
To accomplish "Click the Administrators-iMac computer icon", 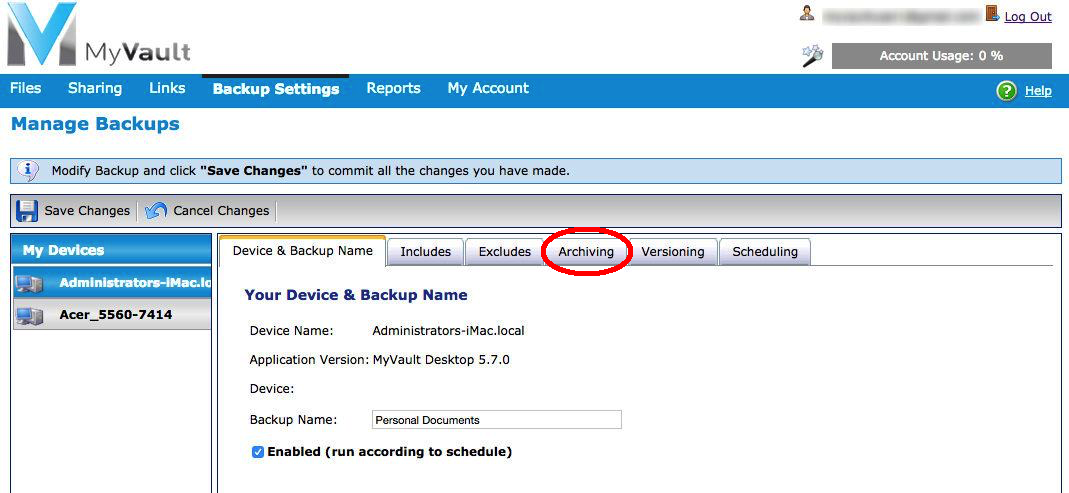I will [x=29, y=283].
